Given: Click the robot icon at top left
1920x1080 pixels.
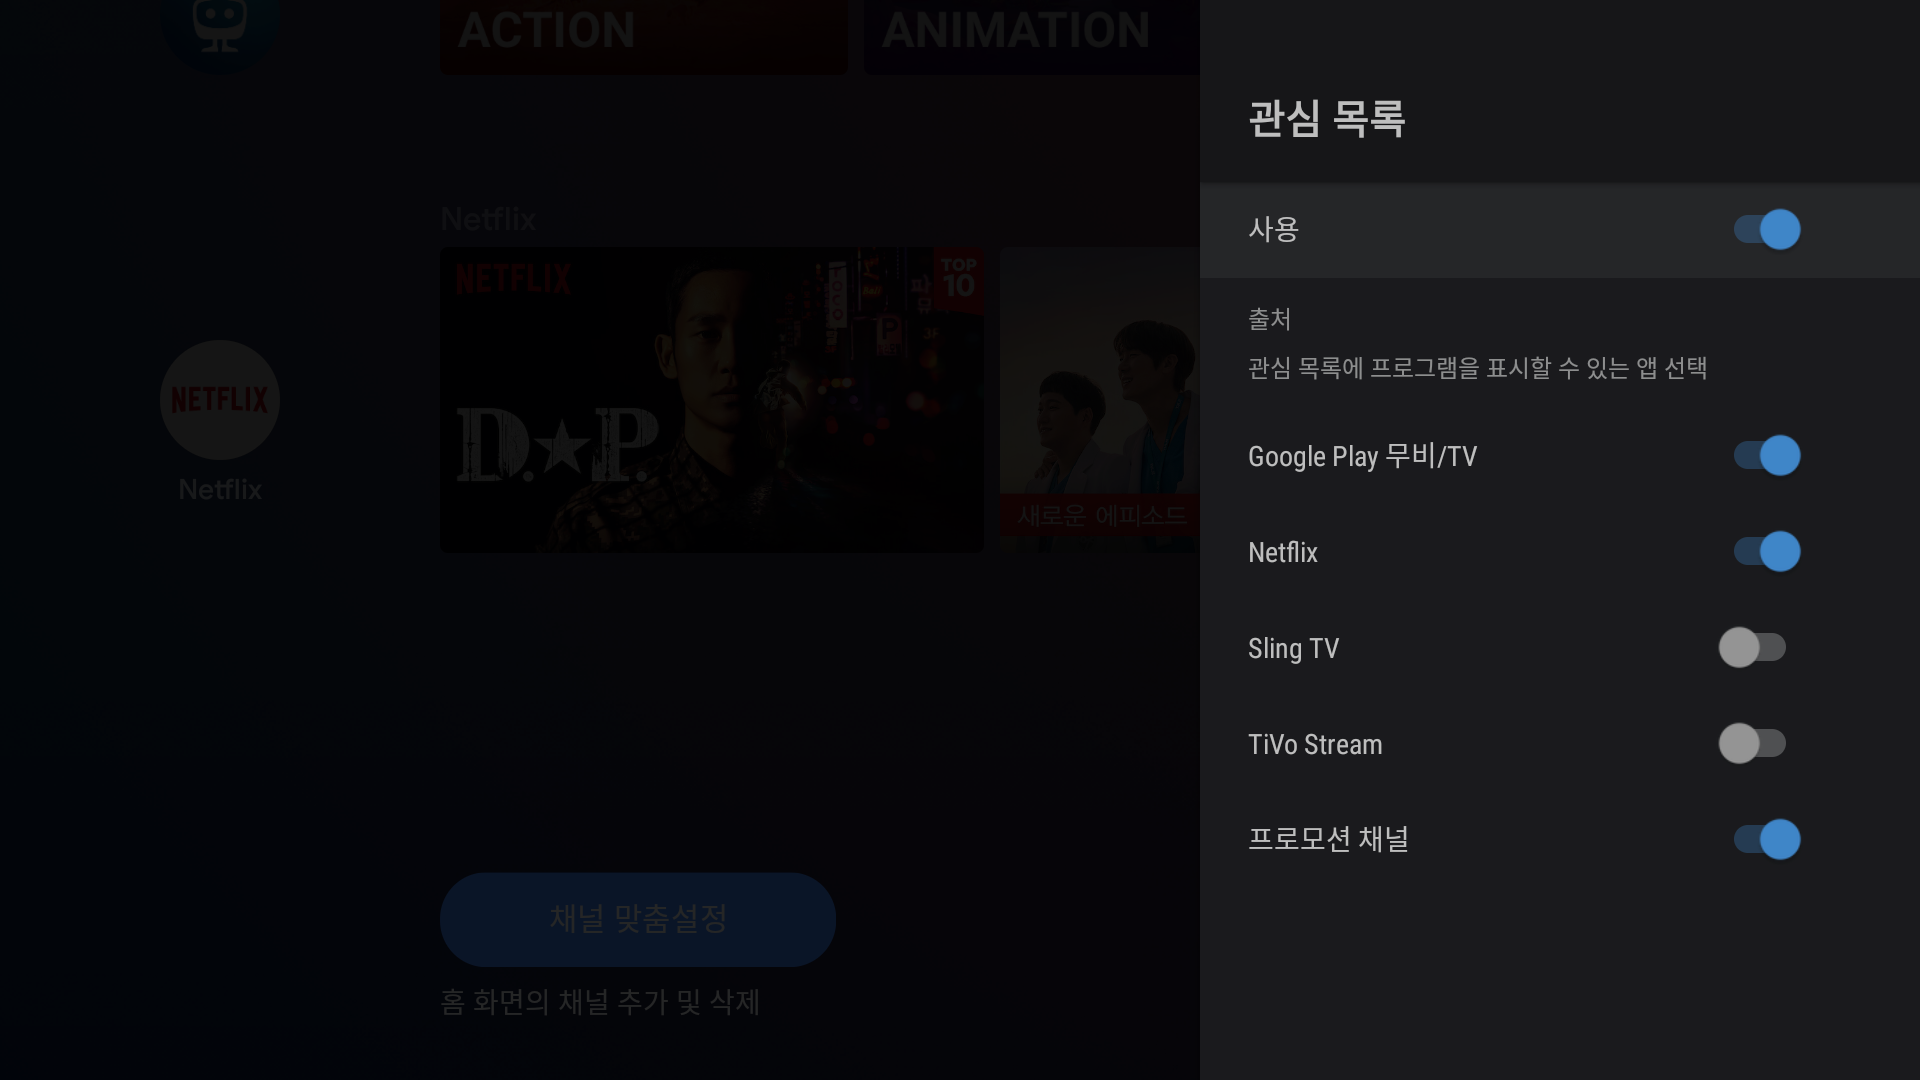Looking at the screenshot, I should click(x=220, y=25).
